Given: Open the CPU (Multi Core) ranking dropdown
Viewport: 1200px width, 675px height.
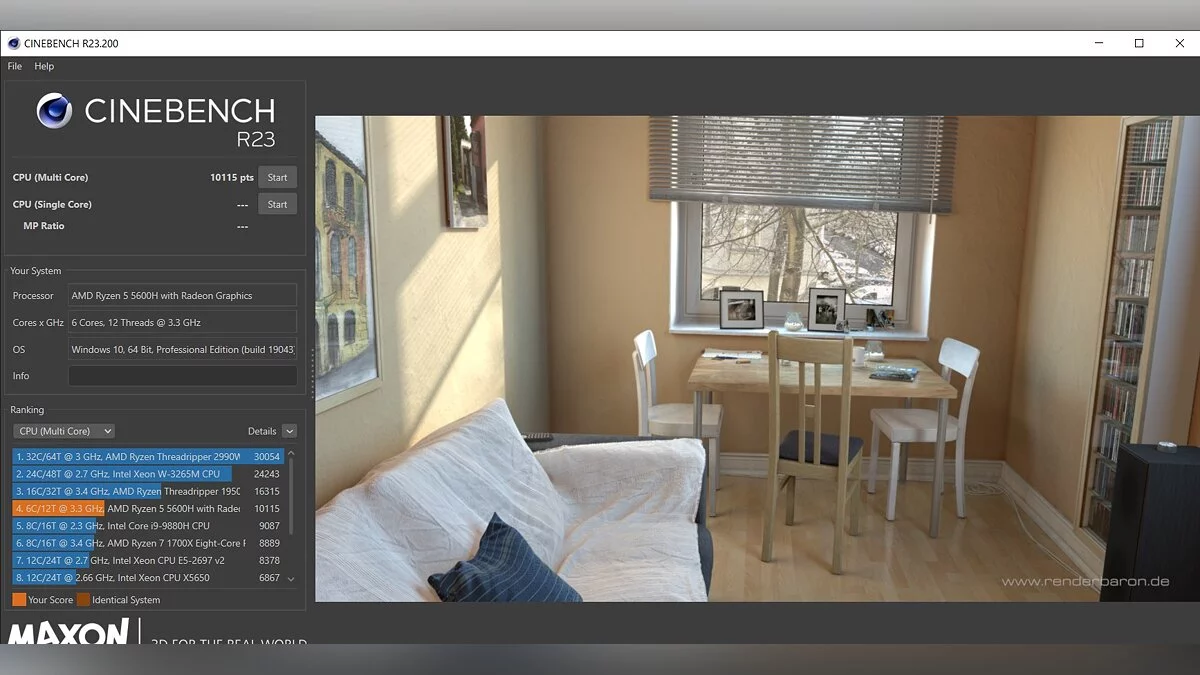Looking at the screenshot, I should coord(64,431).
